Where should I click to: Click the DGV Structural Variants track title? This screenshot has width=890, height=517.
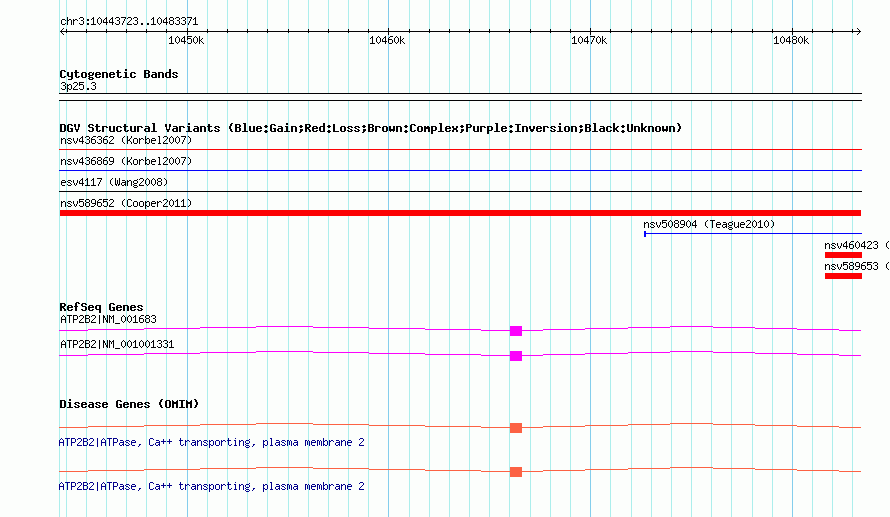[371, 128]
